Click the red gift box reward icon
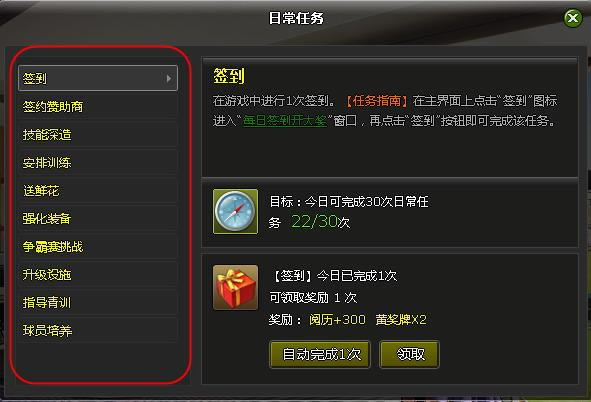Screen dimensions: 591x402 click(236, 287)
